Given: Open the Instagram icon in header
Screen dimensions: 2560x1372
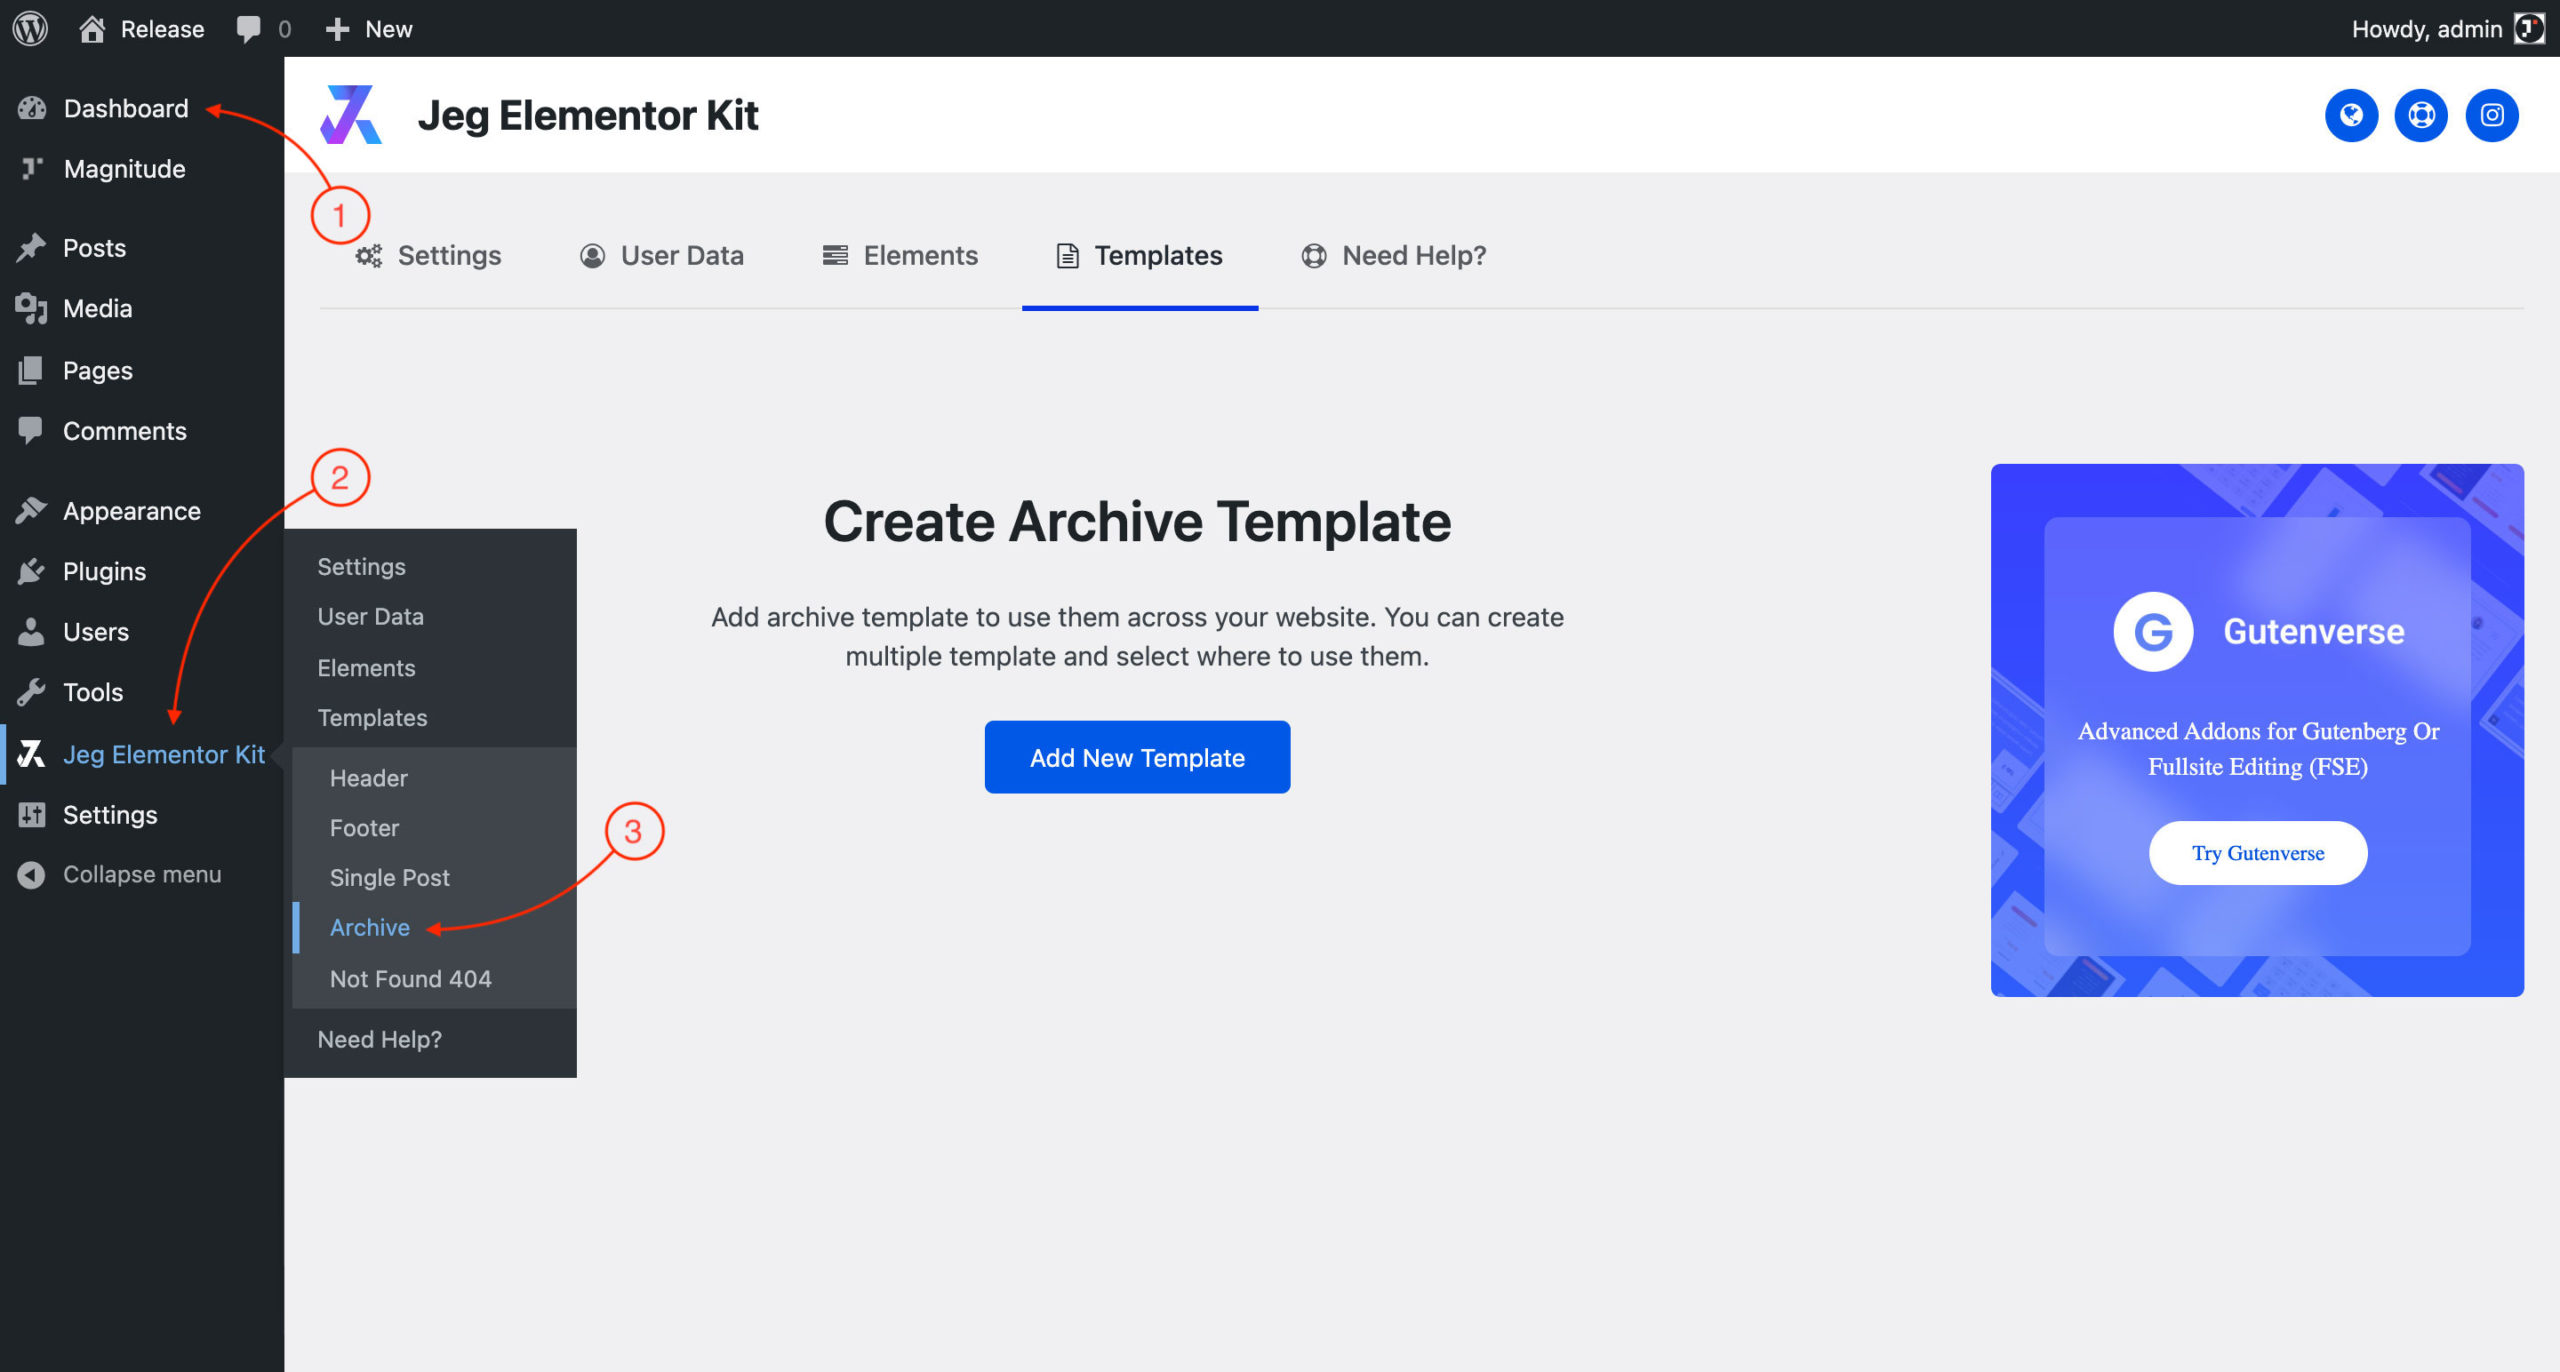Looking at the screenshot, I should [x=2491, y=116].
